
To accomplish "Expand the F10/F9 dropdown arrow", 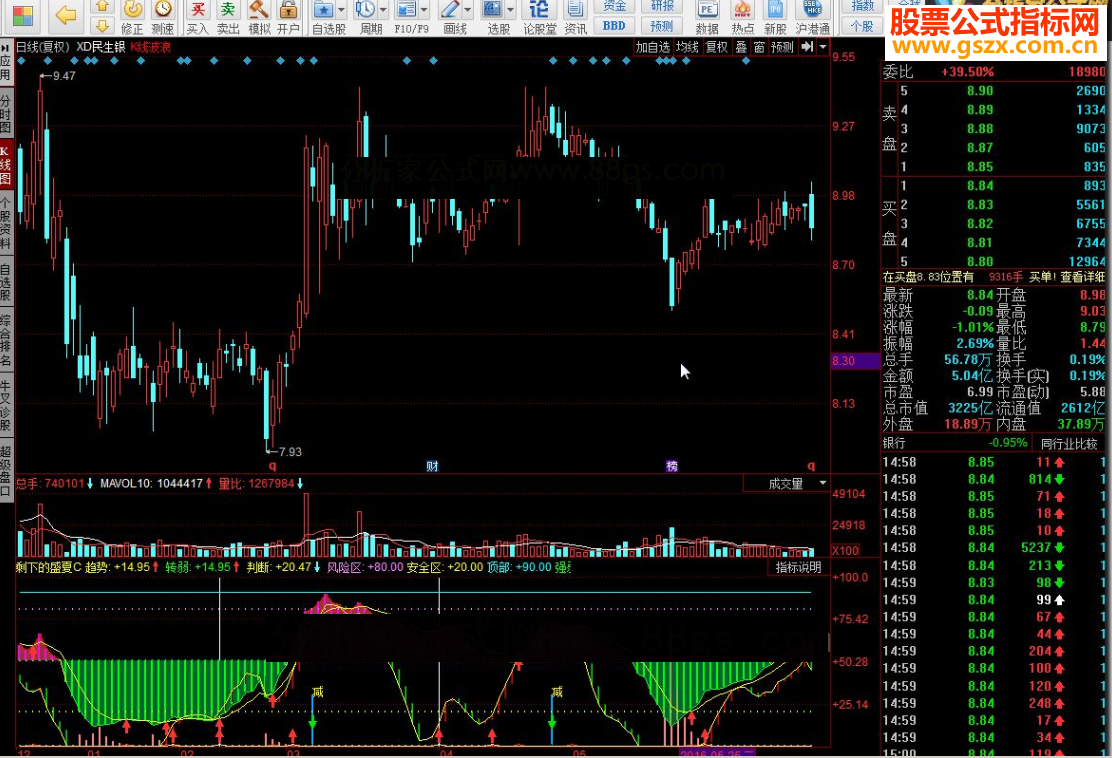I will pyautogui.click(x=424, y=10).
